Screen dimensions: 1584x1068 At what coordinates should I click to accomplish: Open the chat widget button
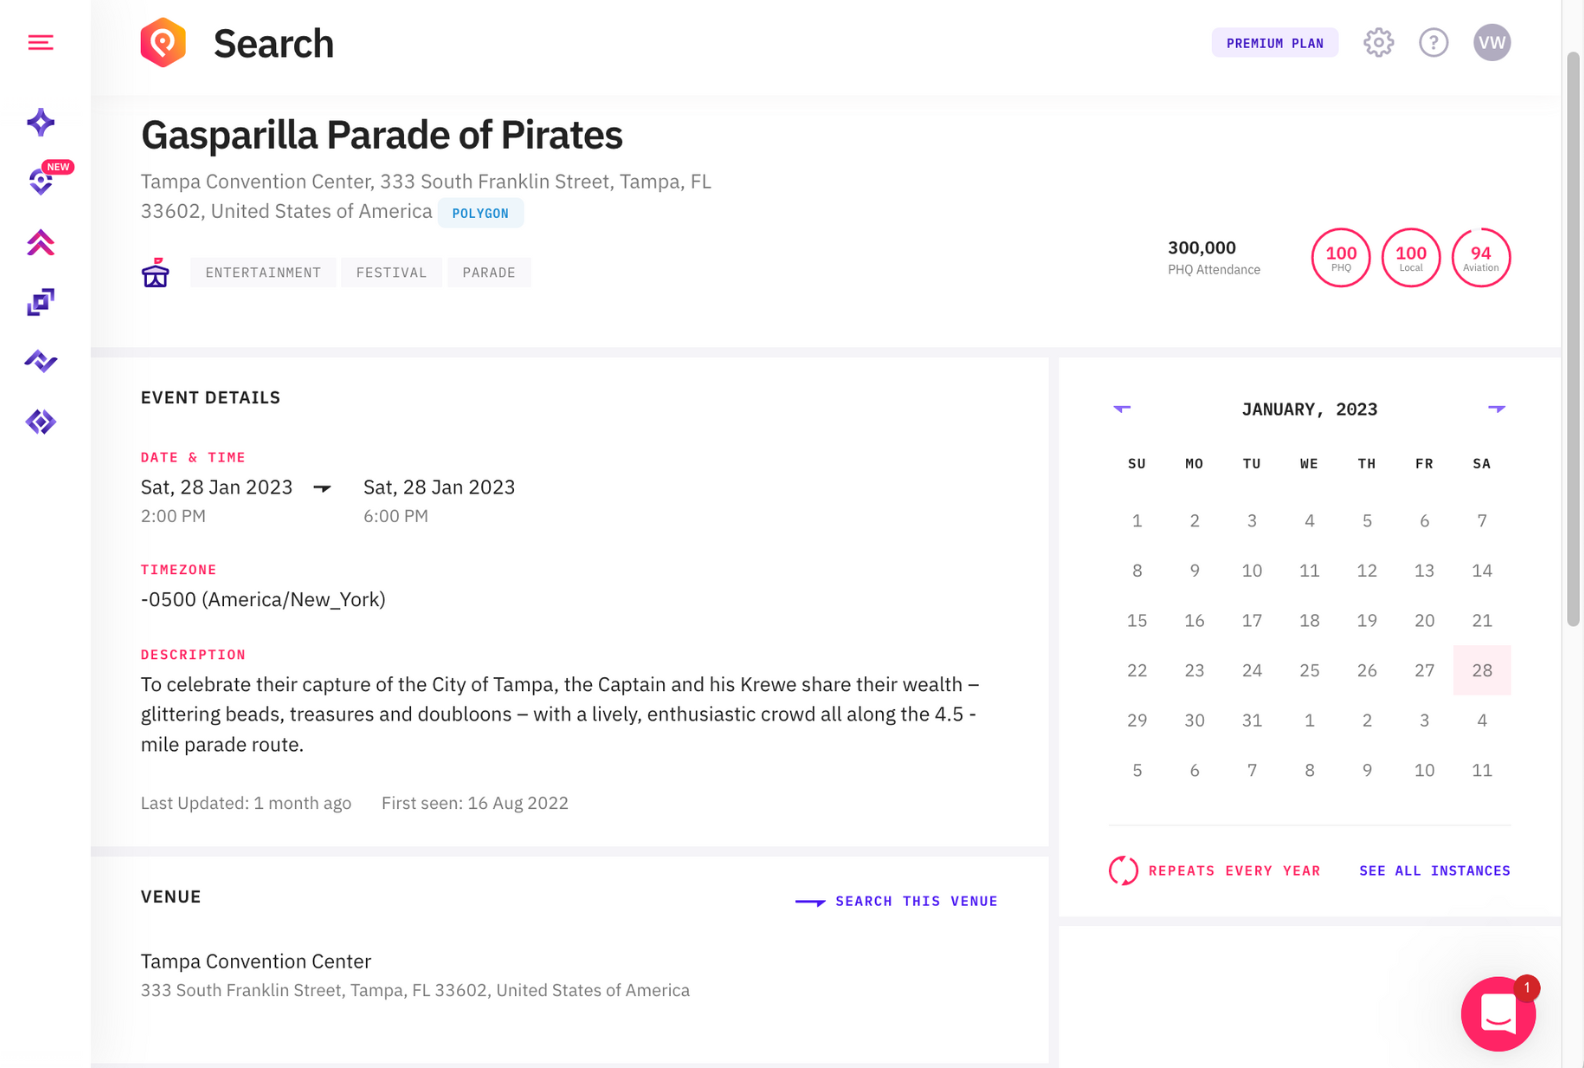1497,1013
